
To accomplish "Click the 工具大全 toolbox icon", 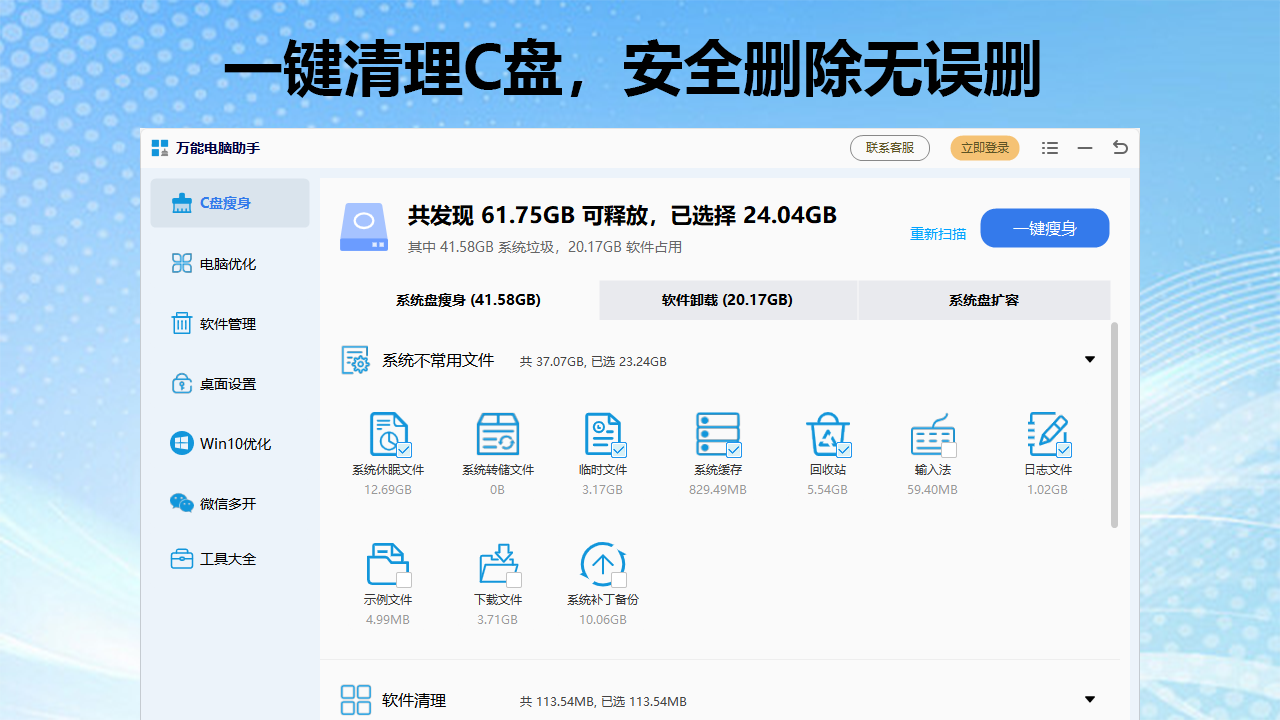I will [182, 559].
